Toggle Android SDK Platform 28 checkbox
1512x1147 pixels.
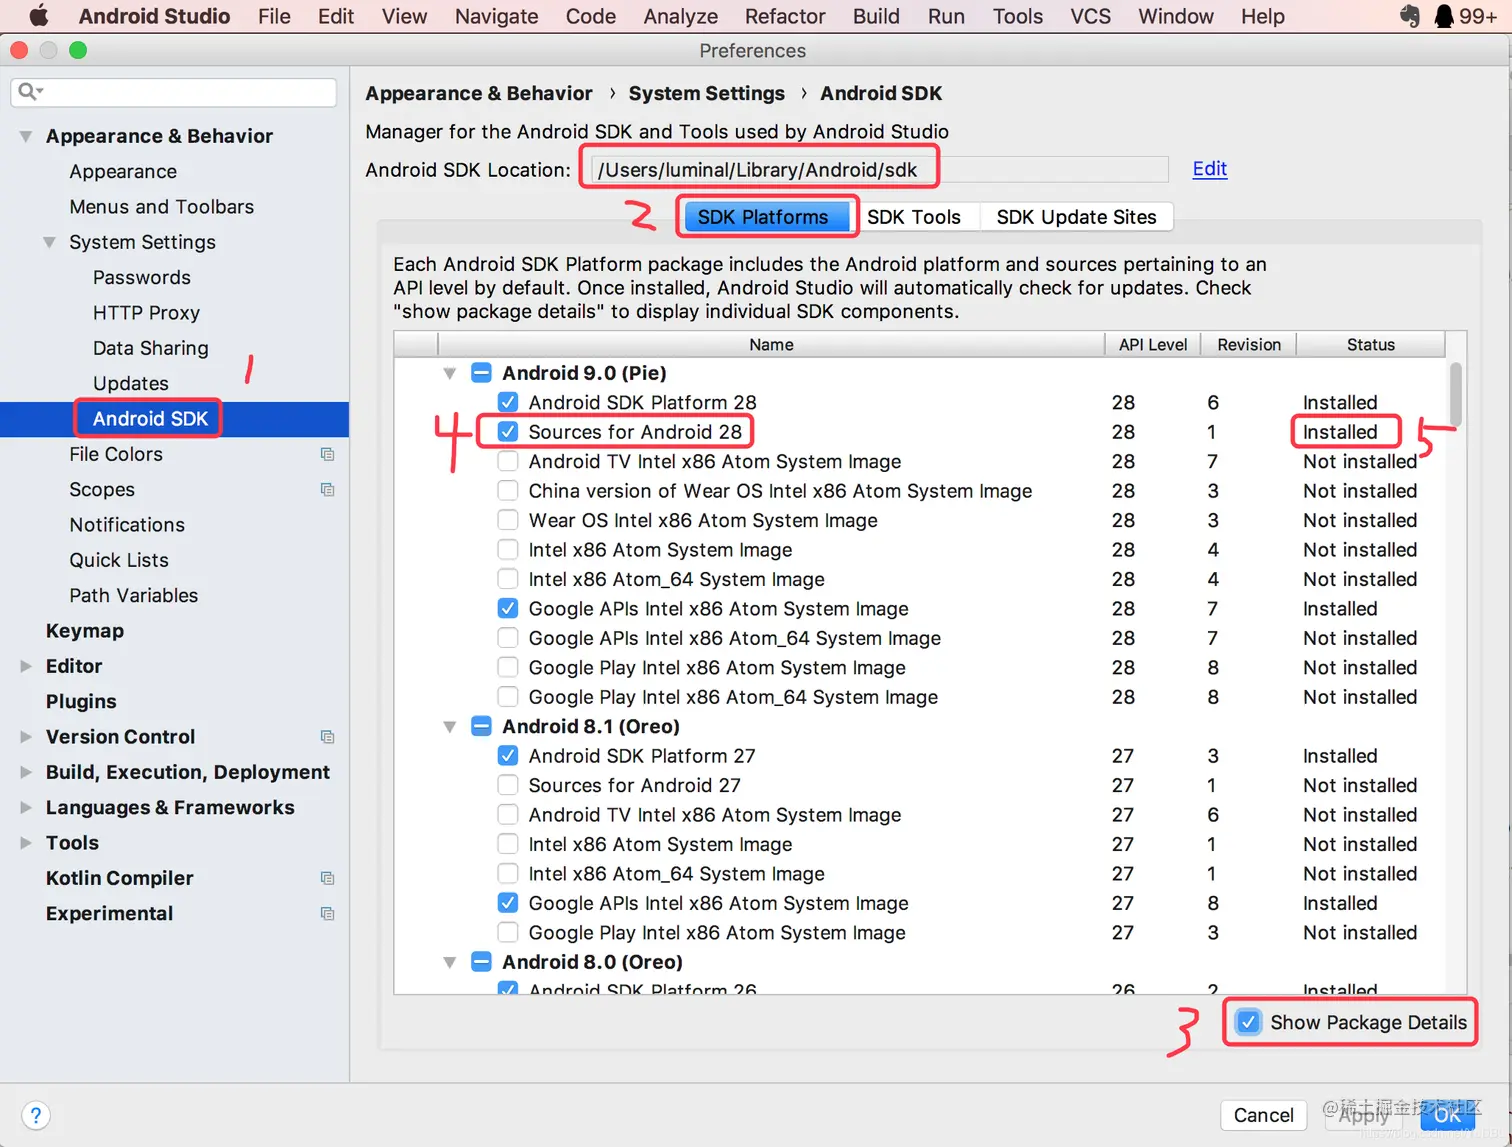[508, 402]
